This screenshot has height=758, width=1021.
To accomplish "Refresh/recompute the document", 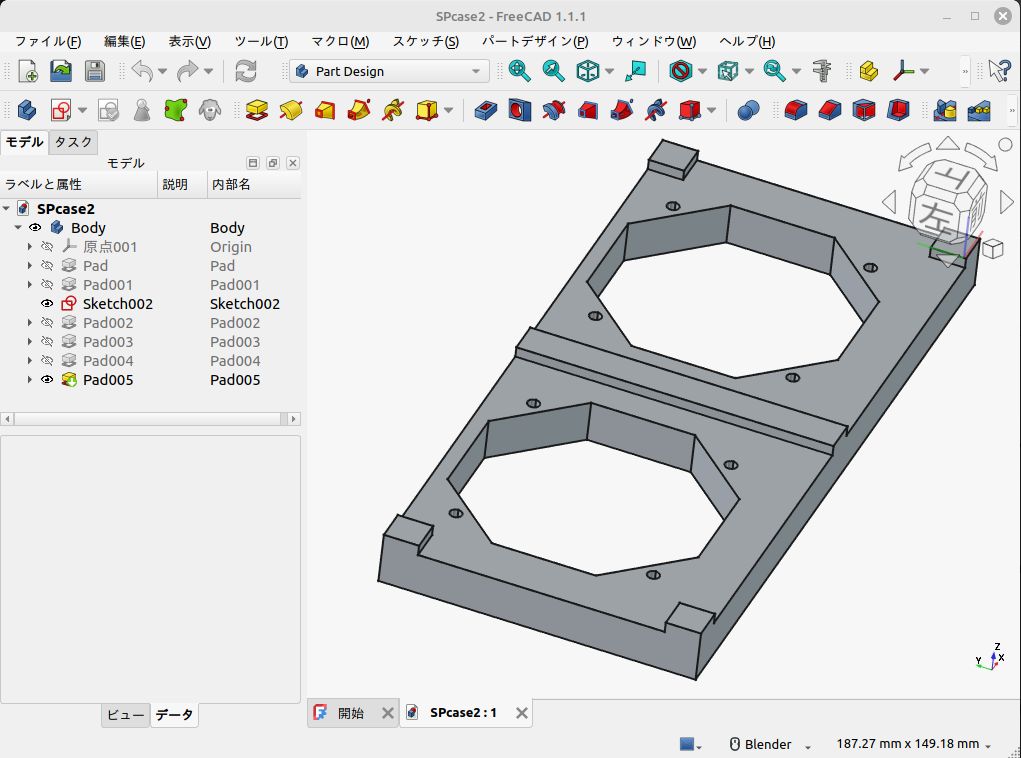I will (x=245, y=71).
